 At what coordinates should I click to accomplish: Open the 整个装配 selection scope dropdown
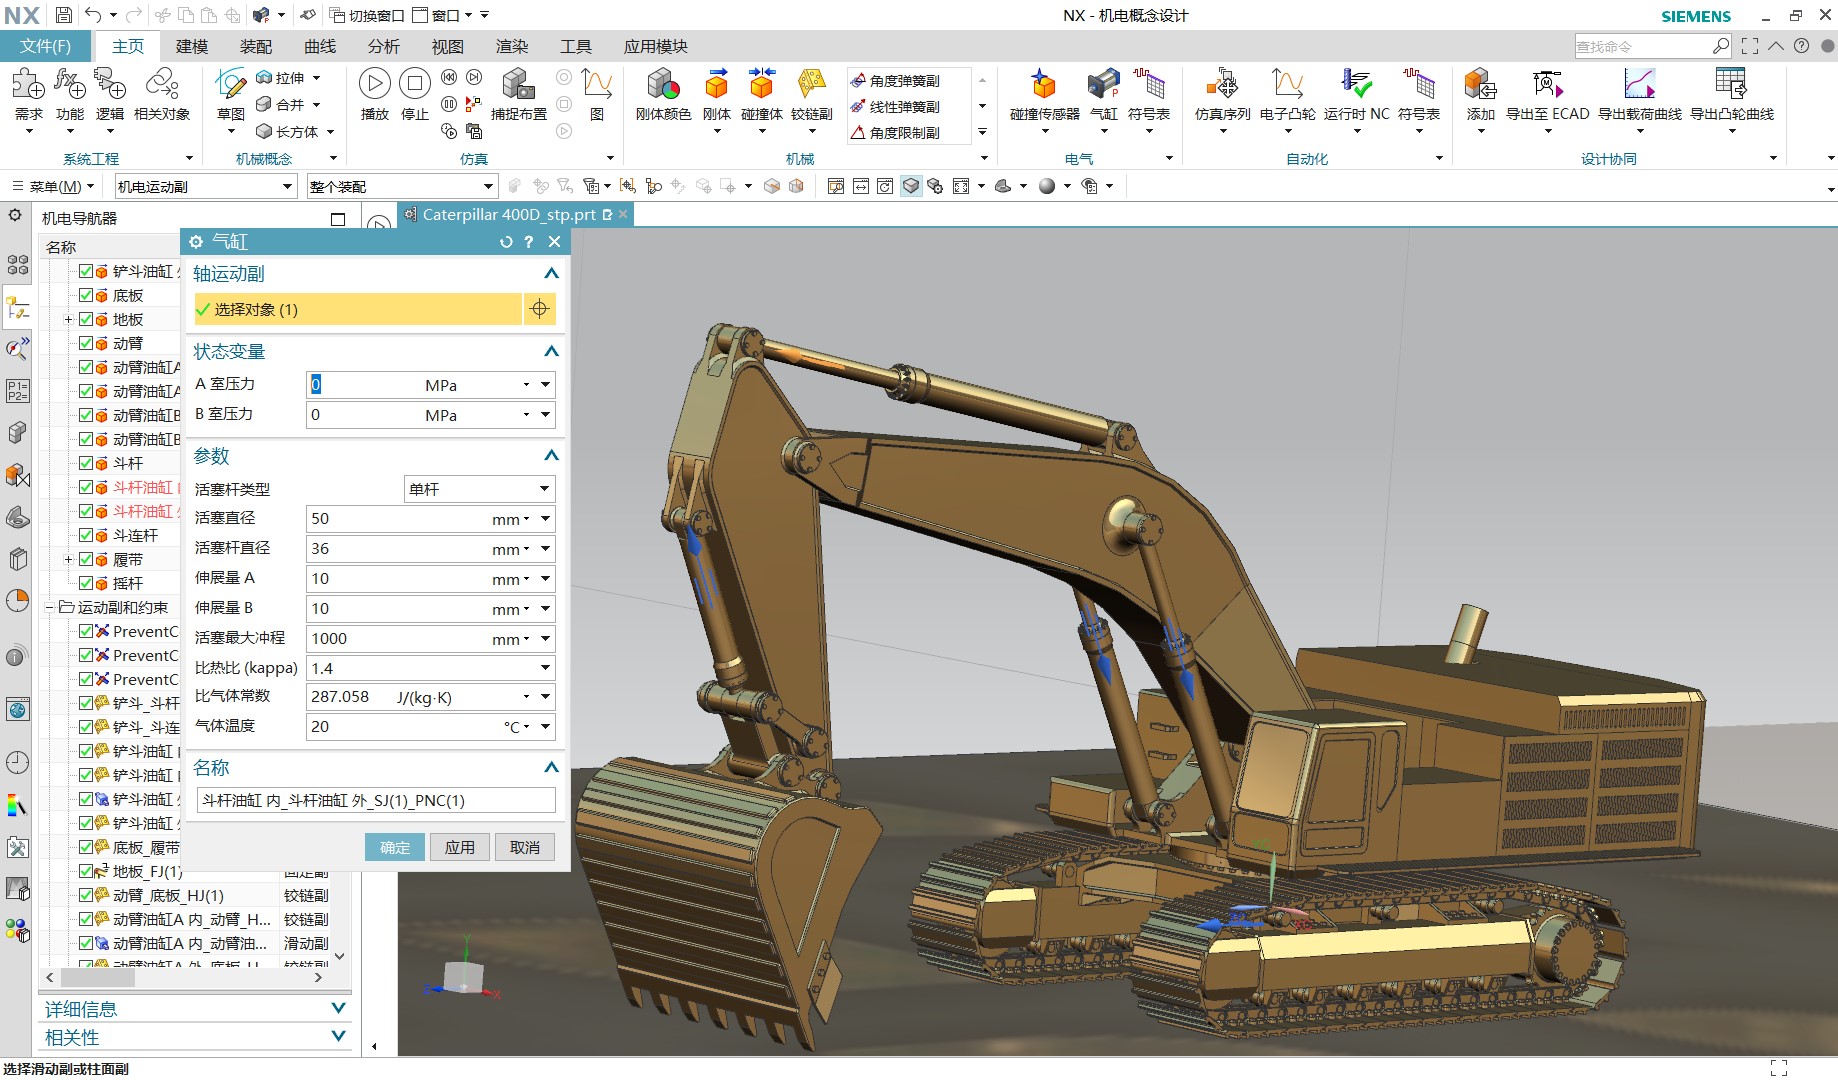coord(402,186)
